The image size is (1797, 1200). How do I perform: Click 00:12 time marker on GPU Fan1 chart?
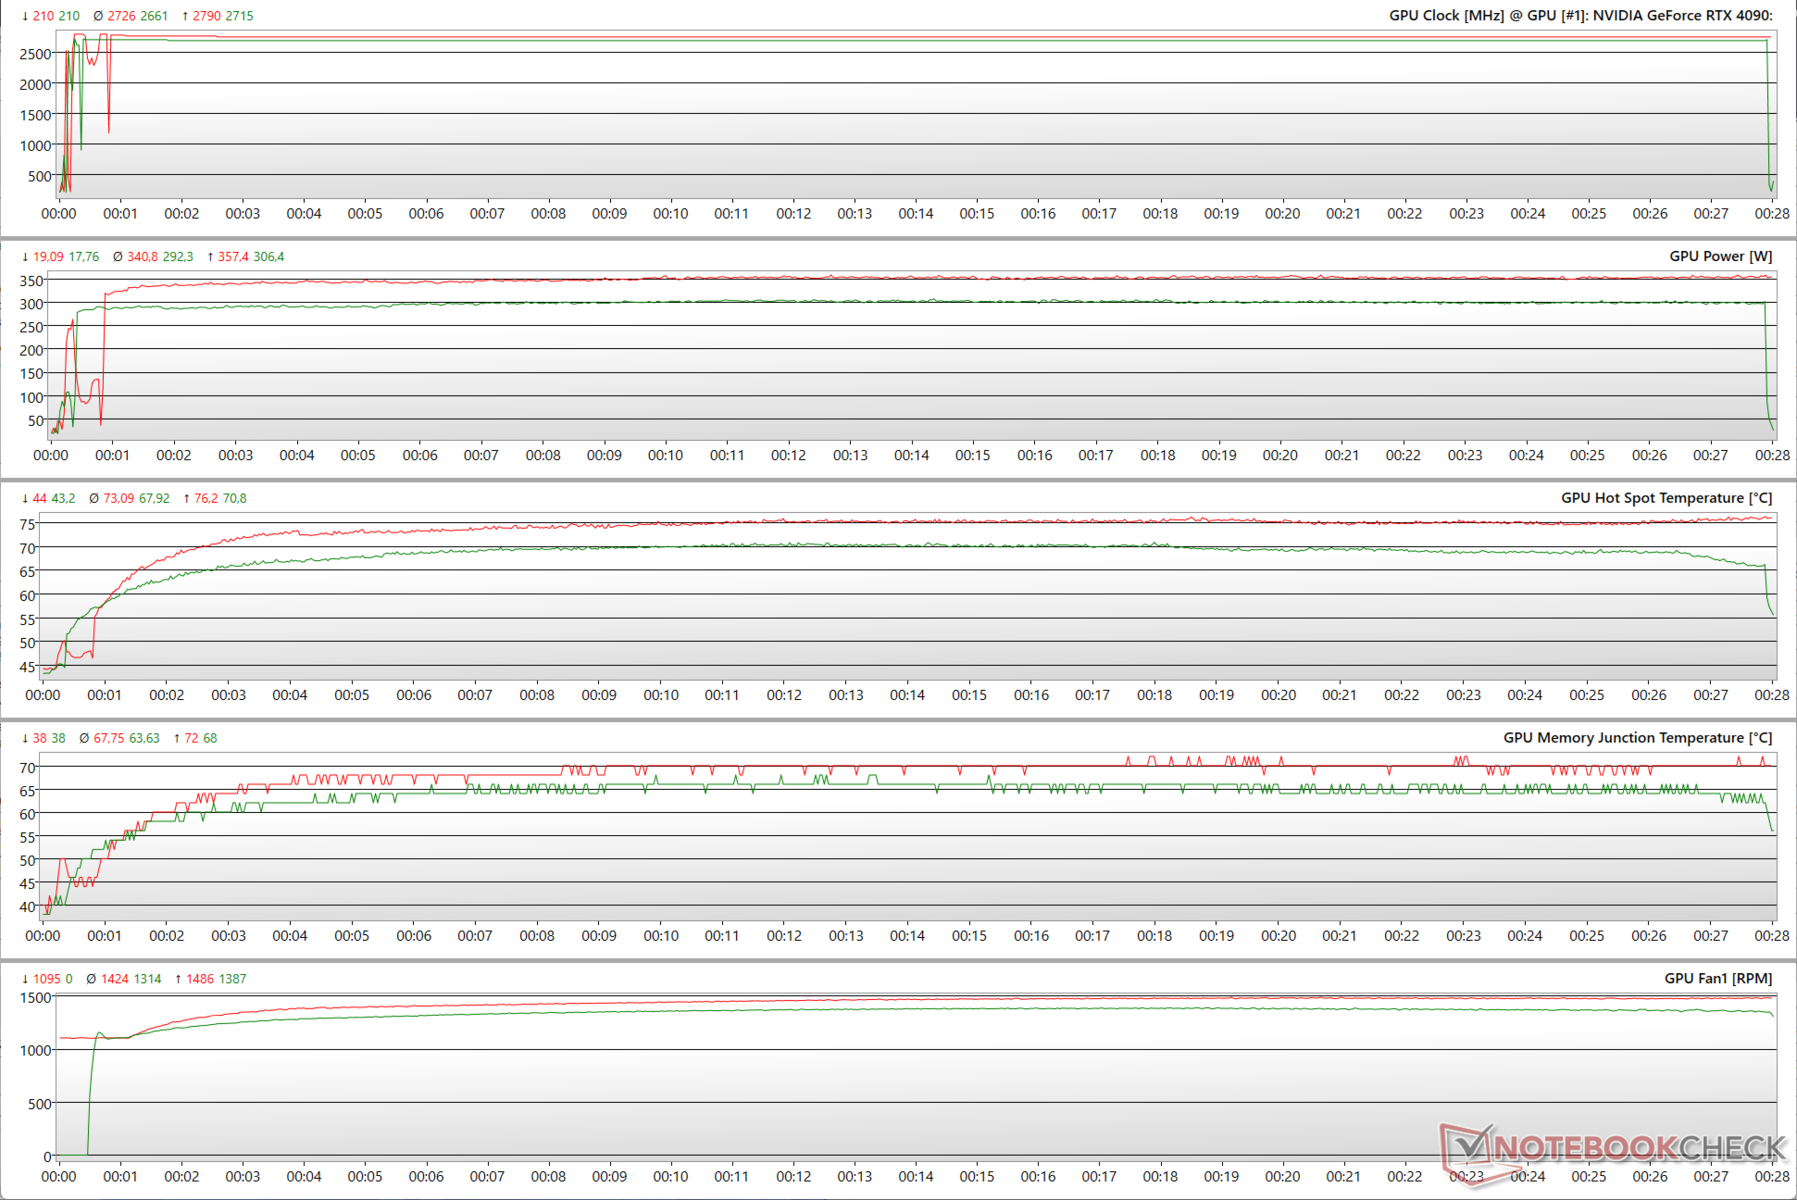[793, 1176]
